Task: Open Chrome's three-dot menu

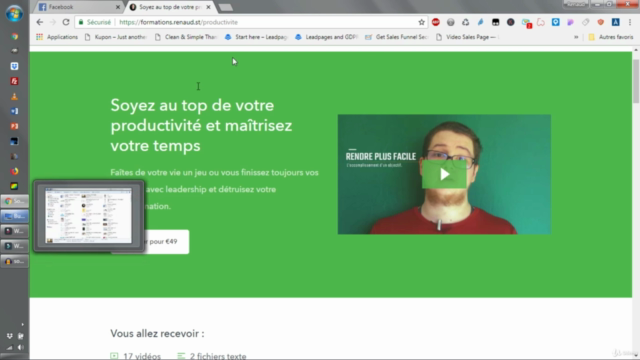Action: click(x=630, y=22)
